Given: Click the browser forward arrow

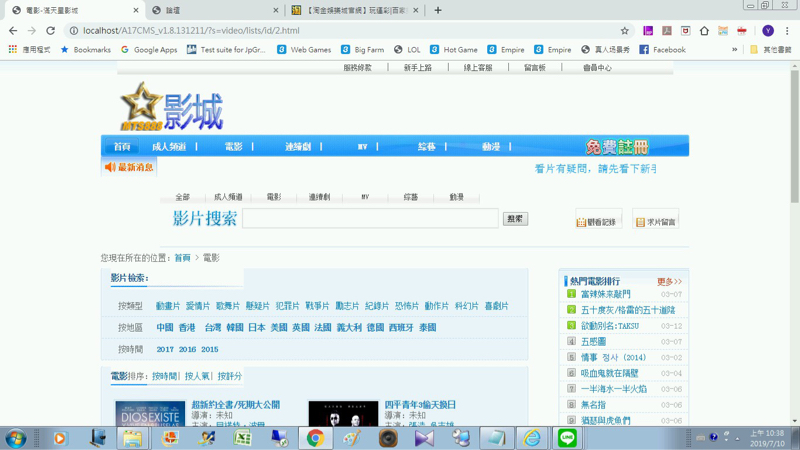Looking at the screenshot, I should [32, 31].
